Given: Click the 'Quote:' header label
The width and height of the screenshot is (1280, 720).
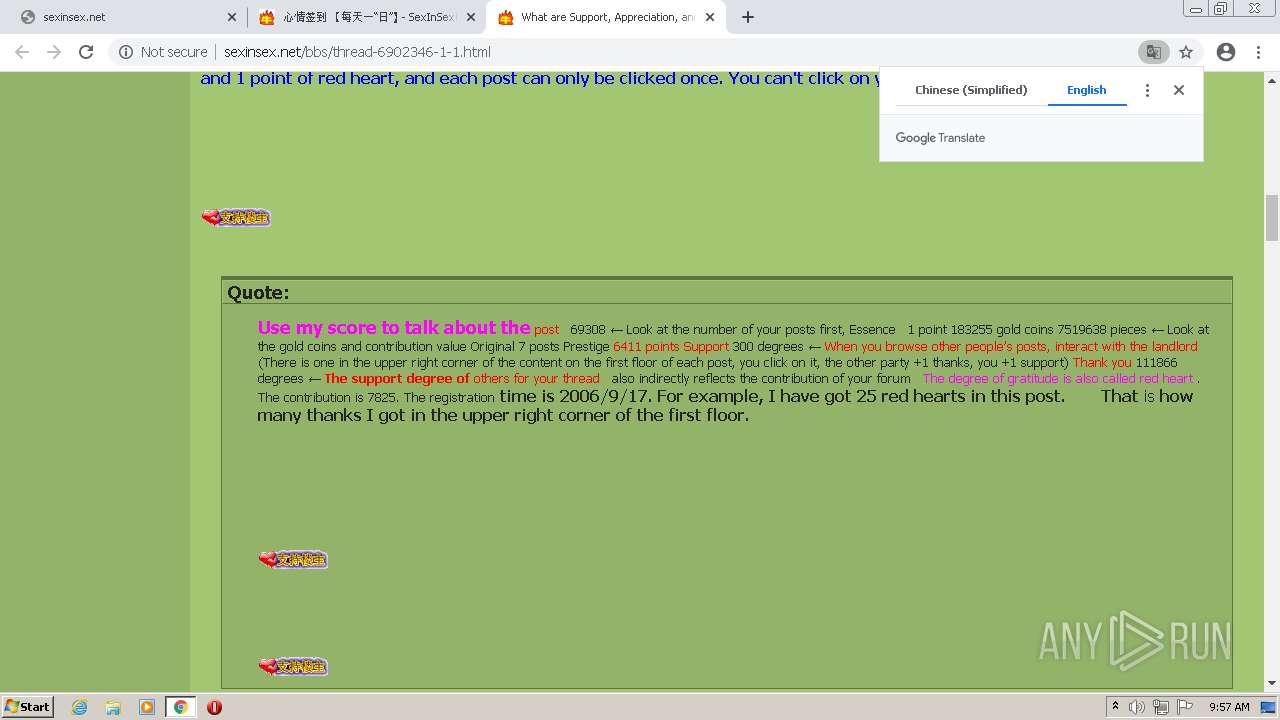Looking at the screenshot, I should click(258, 292).
